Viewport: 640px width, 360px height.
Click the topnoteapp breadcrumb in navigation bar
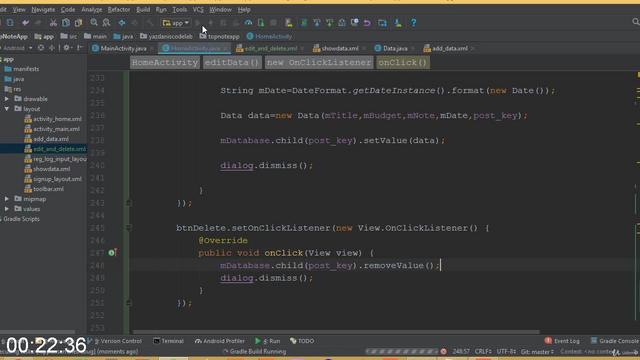[220, 36]
